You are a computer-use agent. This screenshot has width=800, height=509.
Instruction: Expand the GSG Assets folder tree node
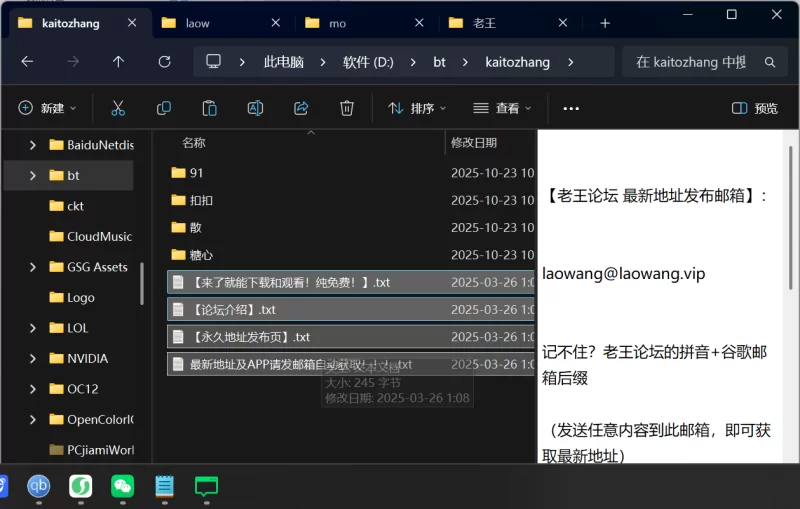33,267
